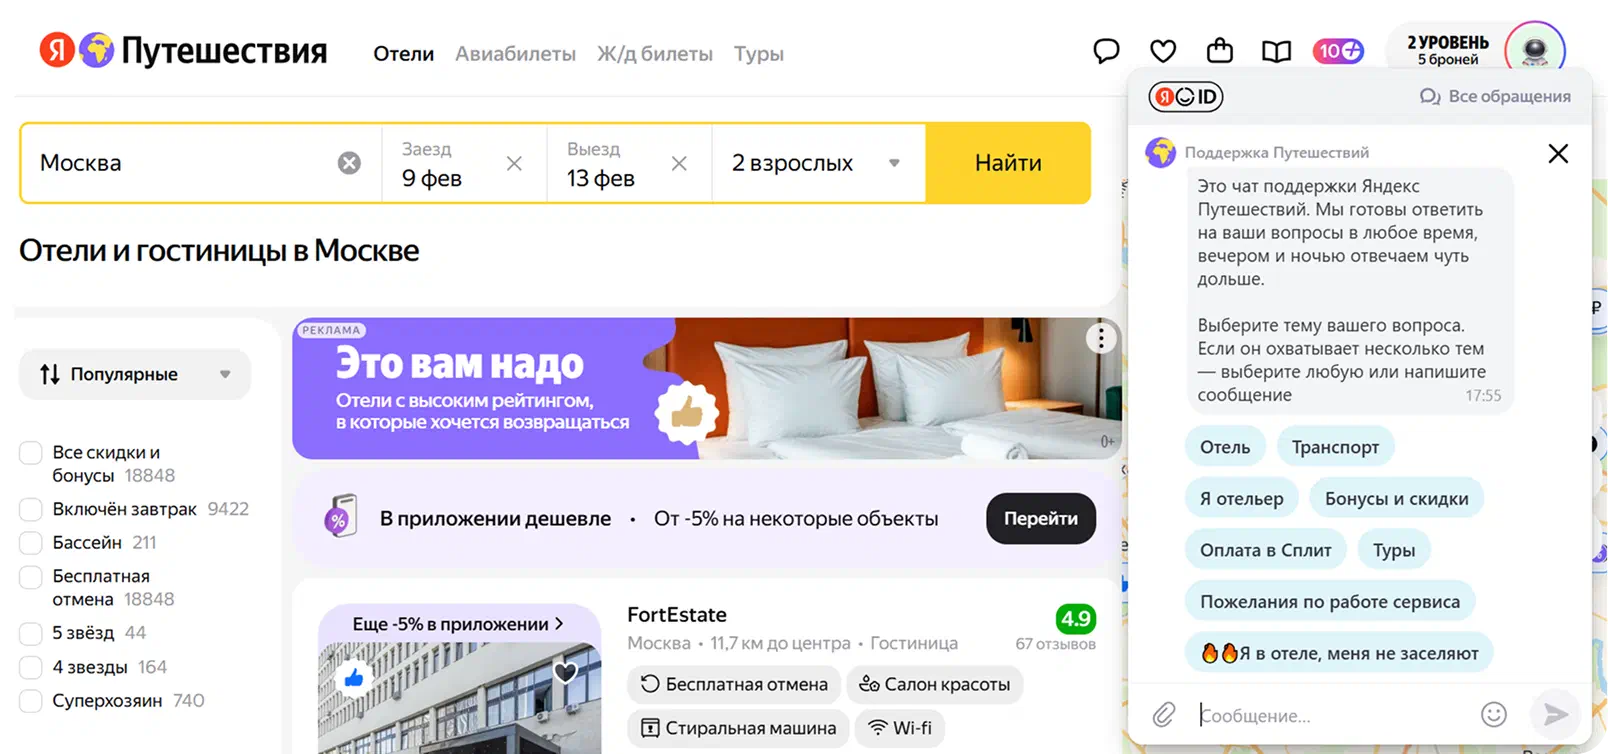1608x754 pixels.
Task: Click the Бесплатная отмена tag on FortEstate
Action: pos(734,684)
